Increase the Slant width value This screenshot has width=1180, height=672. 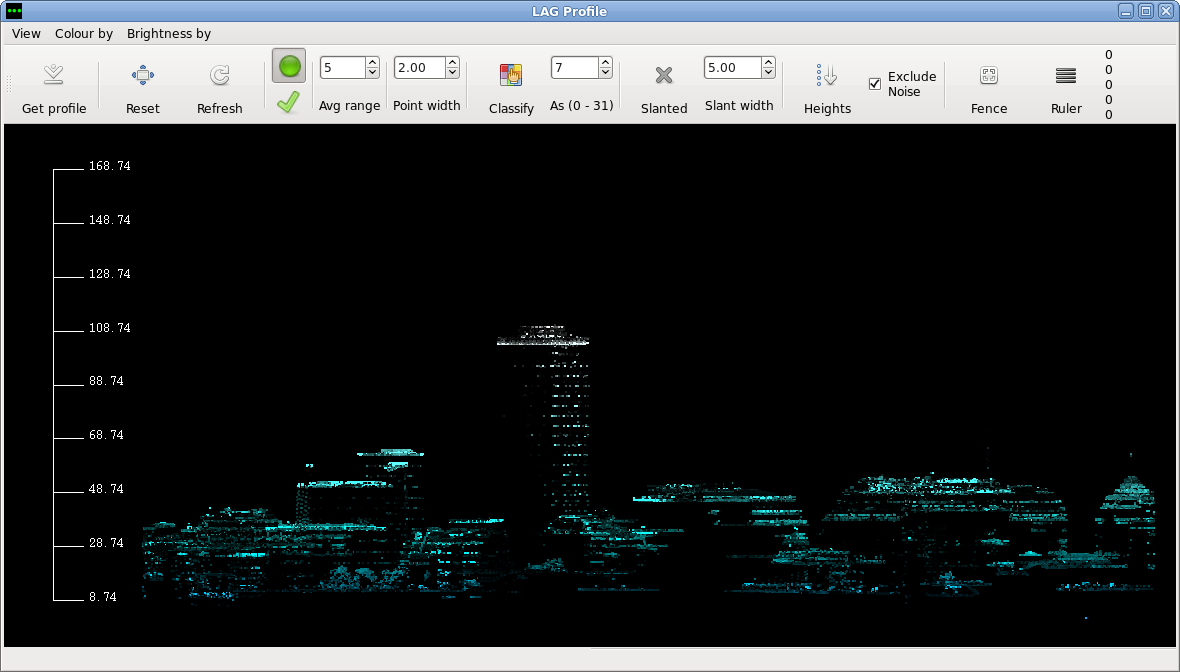point(768,62)
